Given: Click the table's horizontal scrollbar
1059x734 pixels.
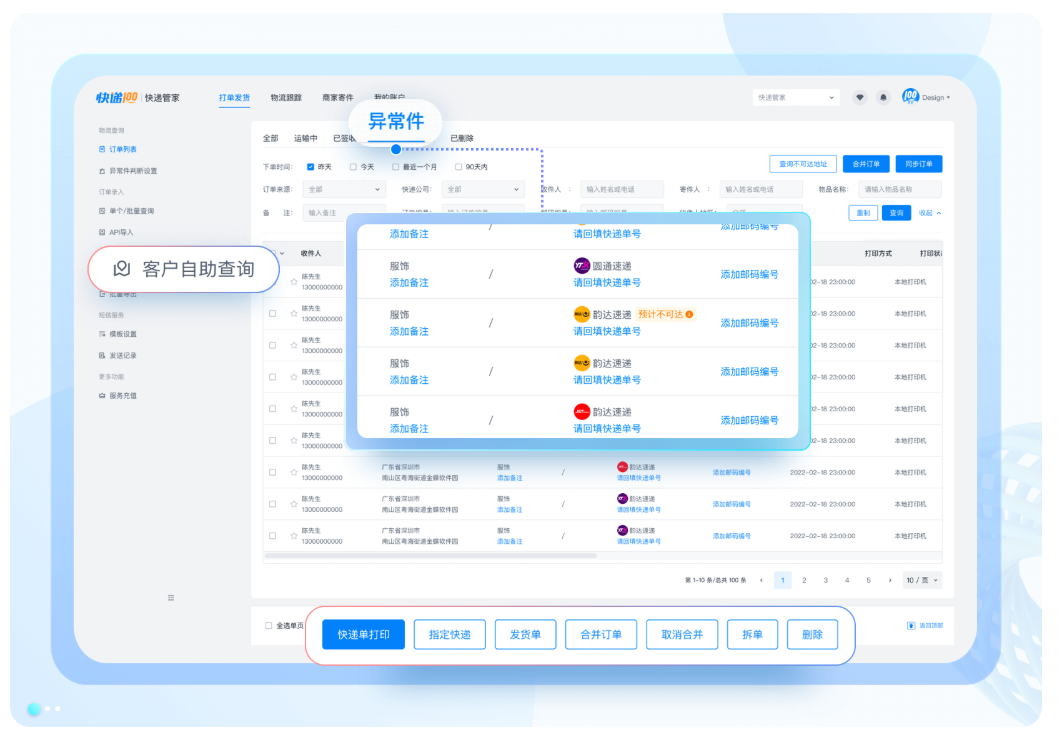Looking at the screenshot, I should (x=431, y=556).
